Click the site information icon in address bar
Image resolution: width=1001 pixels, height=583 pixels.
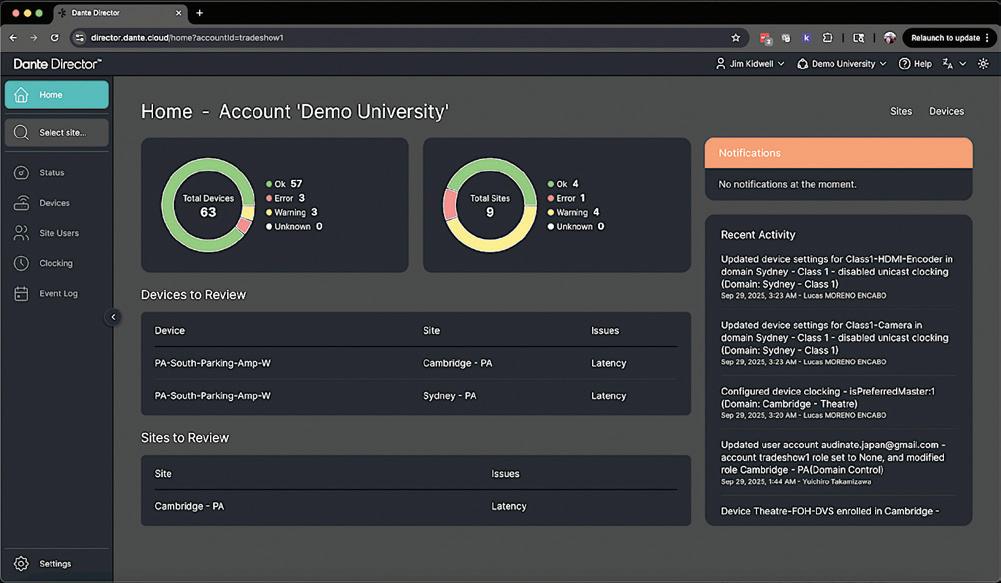[x=80, y=38]
